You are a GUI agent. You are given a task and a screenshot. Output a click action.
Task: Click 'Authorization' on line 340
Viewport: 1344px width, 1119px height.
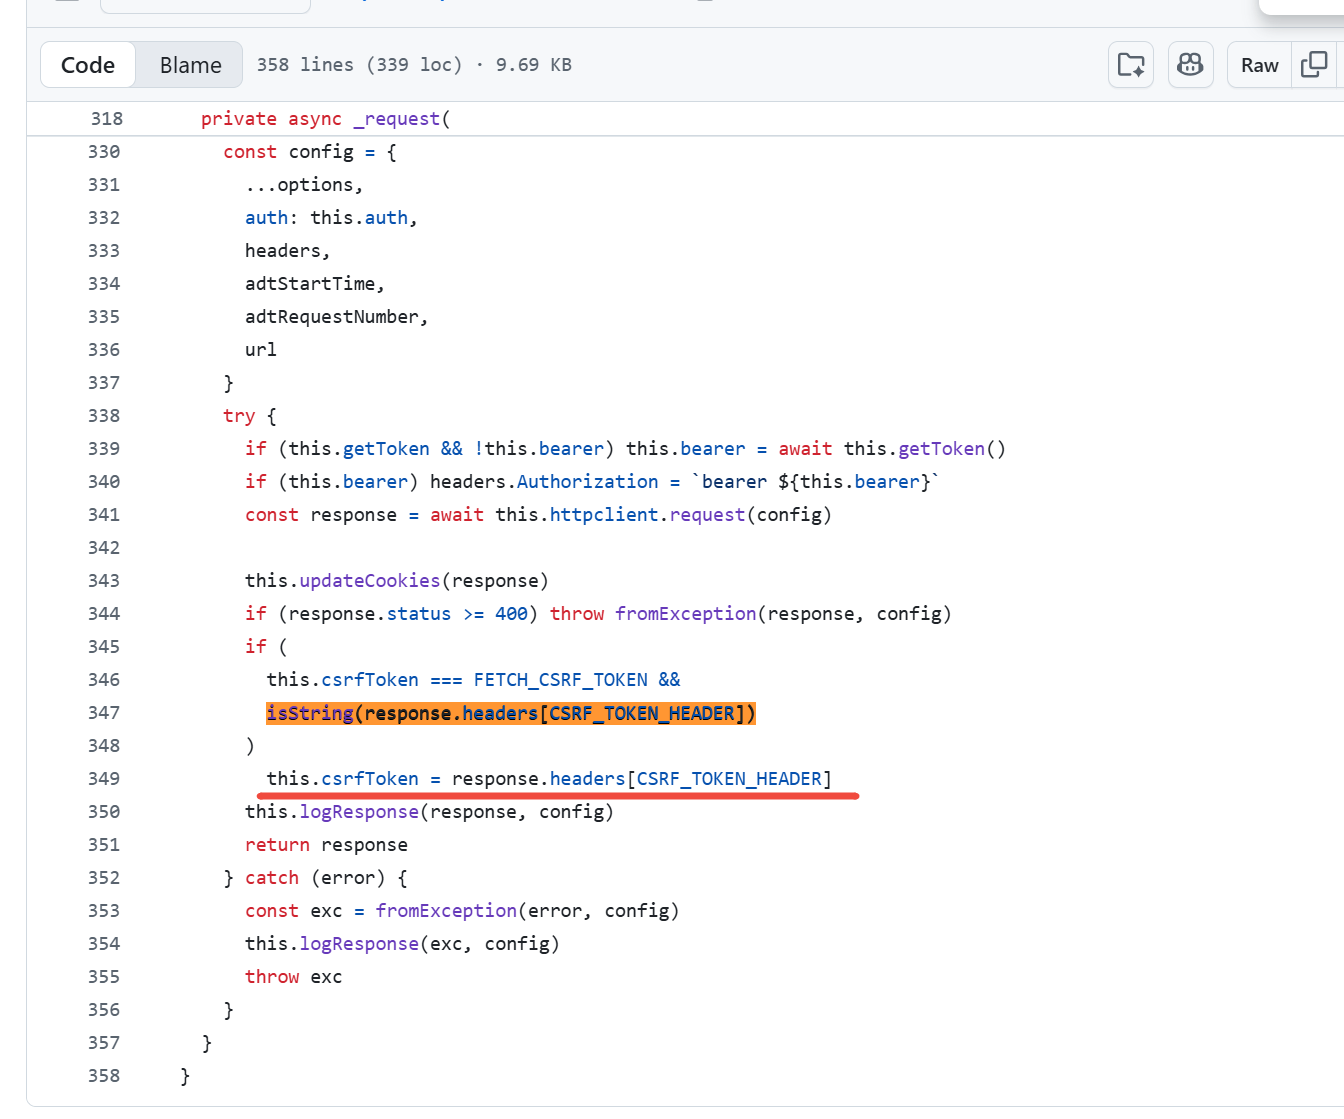pyautogui.click(x=588, y=482)
